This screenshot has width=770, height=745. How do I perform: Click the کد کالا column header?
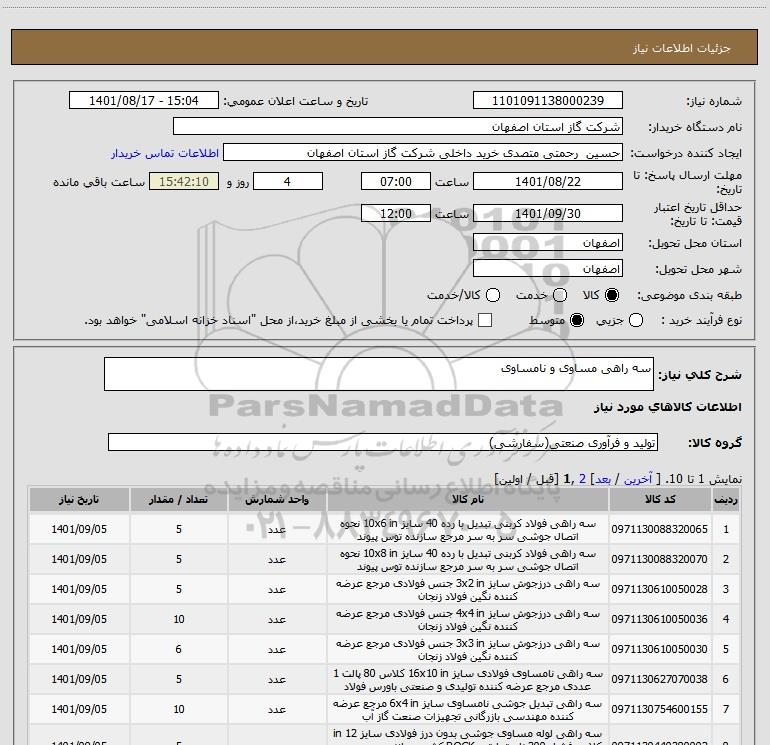[x=660, y=499]
